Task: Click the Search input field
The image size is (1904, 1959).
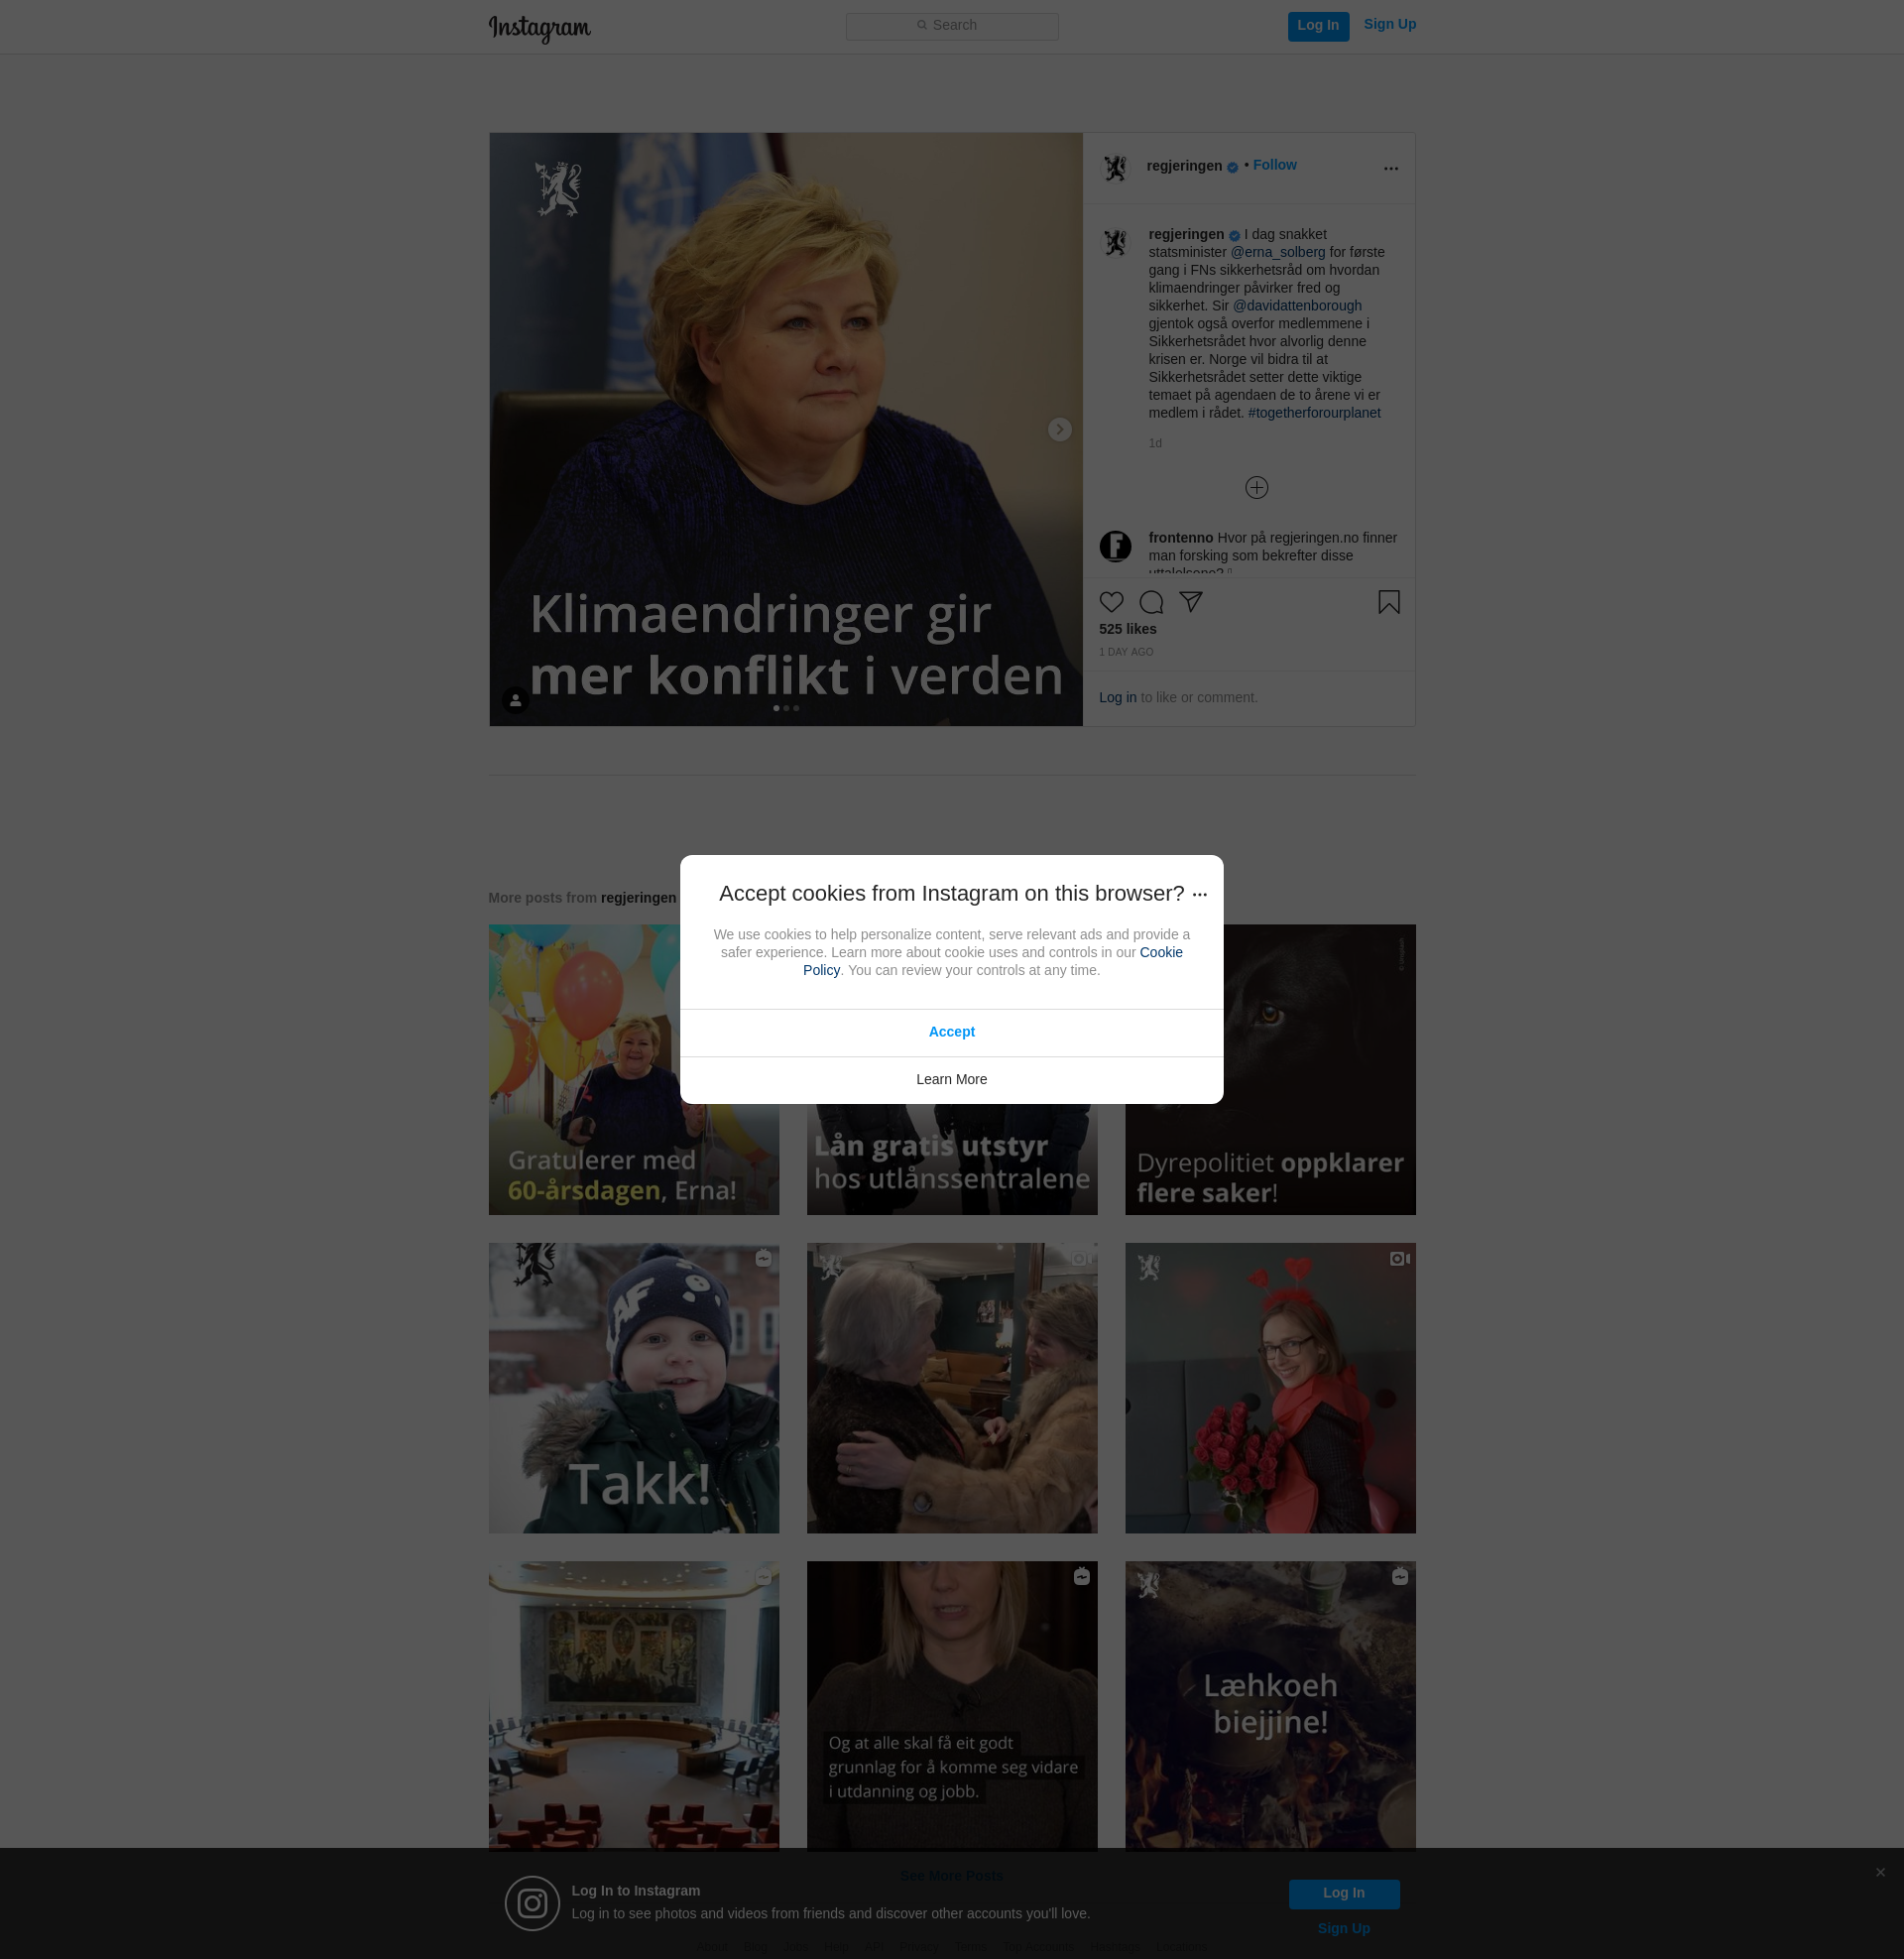Action: tap(951, 26)
